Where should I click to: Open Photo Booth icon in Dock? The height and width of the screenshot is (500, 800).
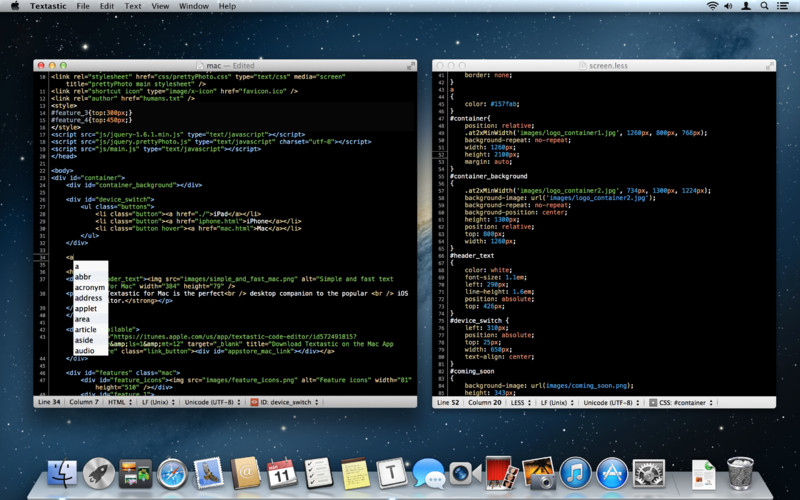click(x=502, y=472)
